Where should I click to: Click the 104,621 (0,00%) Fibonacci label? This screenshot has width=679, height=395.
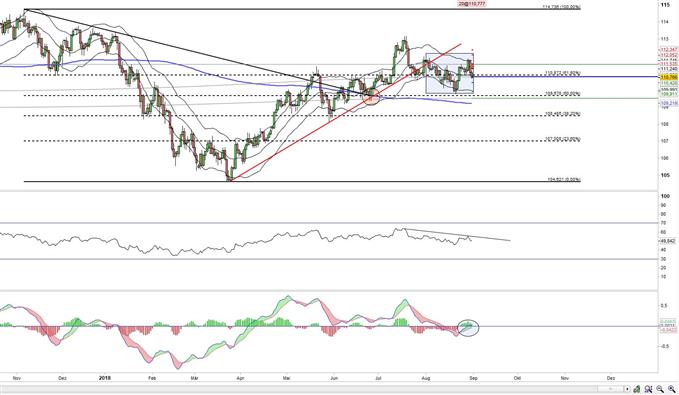tap(563, 179)
